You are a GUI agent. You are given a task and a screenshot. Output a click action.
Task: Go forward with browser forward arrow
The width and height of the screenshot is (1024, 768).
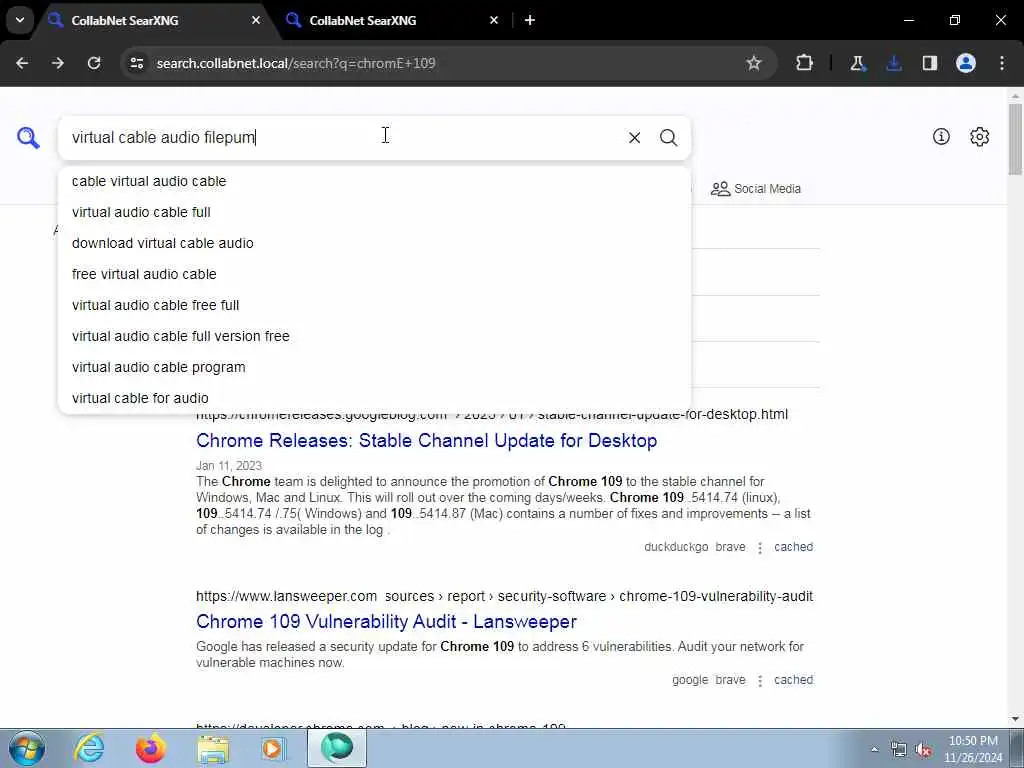[x=58, y=63]
